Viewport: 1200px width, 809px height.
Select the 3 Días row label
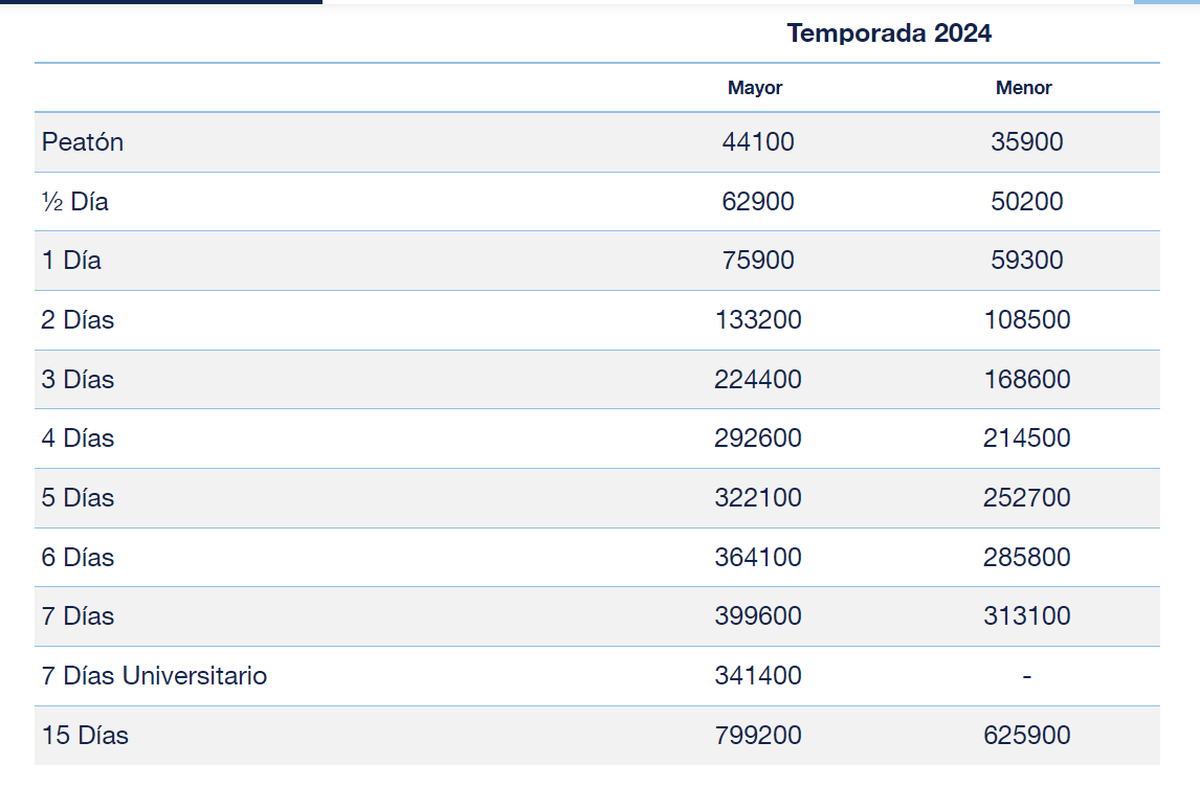(x=78, y=380)
